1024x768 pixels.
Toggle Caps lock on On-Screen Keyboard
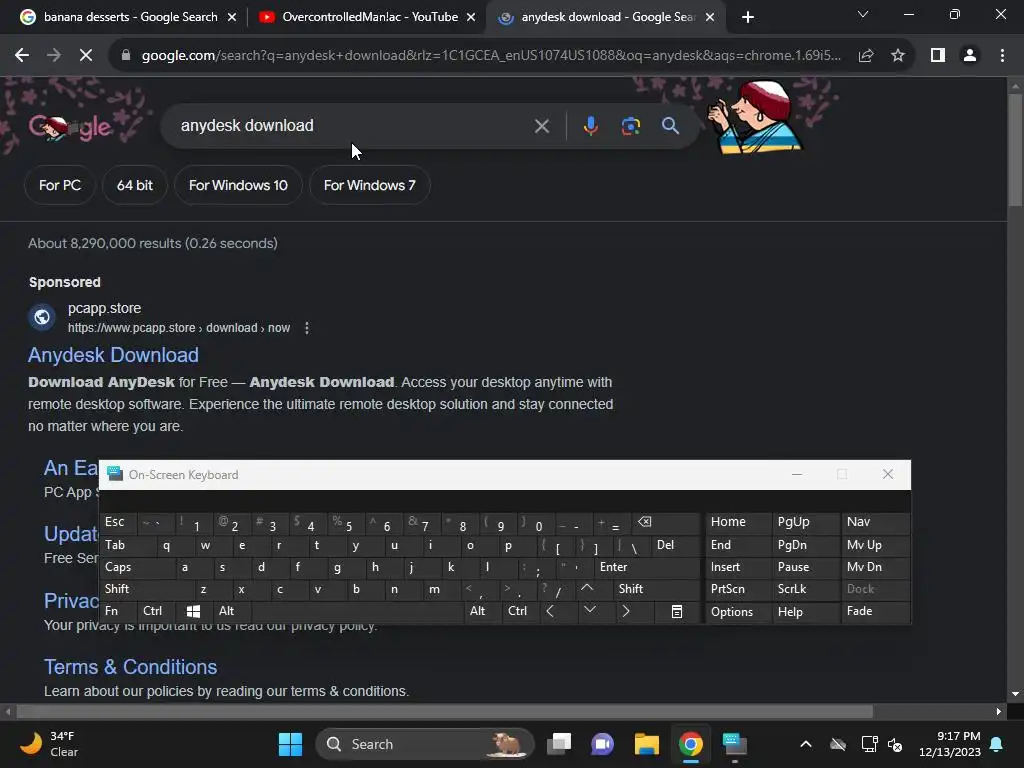click(138, 567)
